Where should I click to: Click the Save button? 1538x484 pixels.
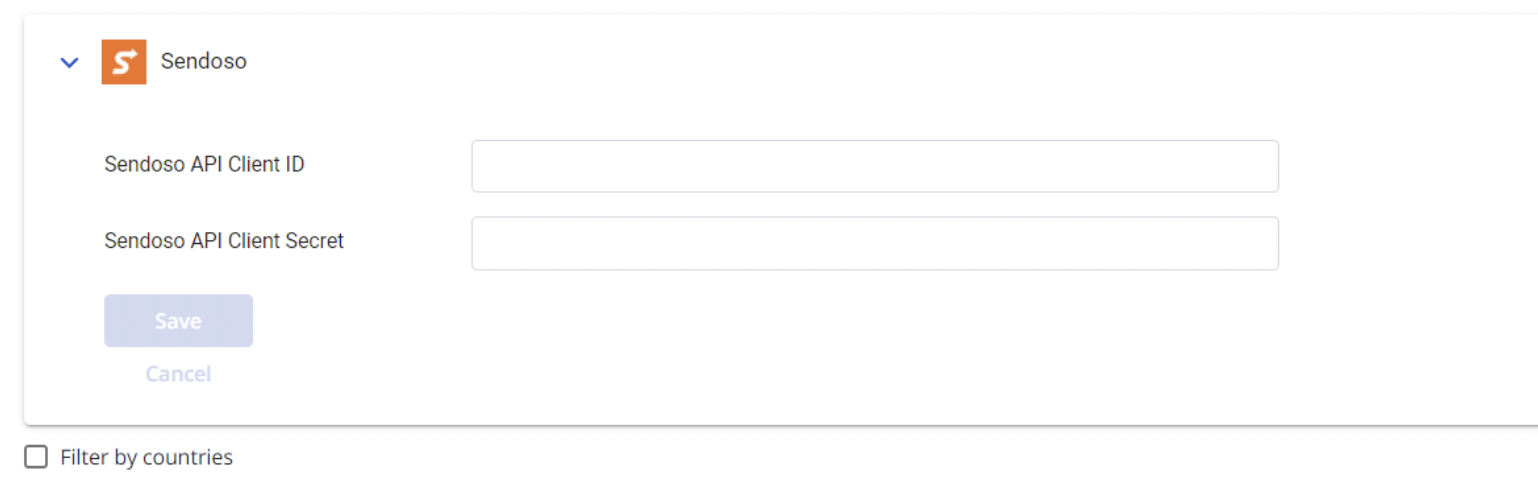click(178, 321)
